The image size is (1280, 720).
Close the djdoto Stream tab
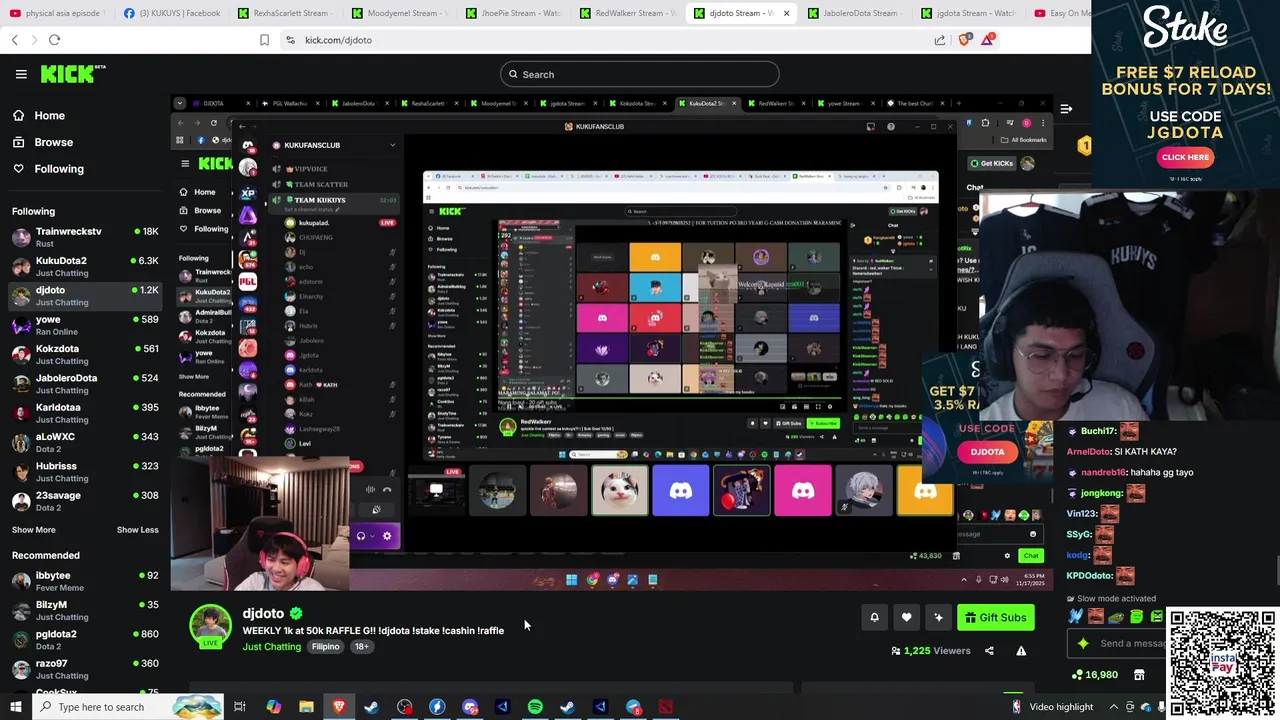point(786,13)
